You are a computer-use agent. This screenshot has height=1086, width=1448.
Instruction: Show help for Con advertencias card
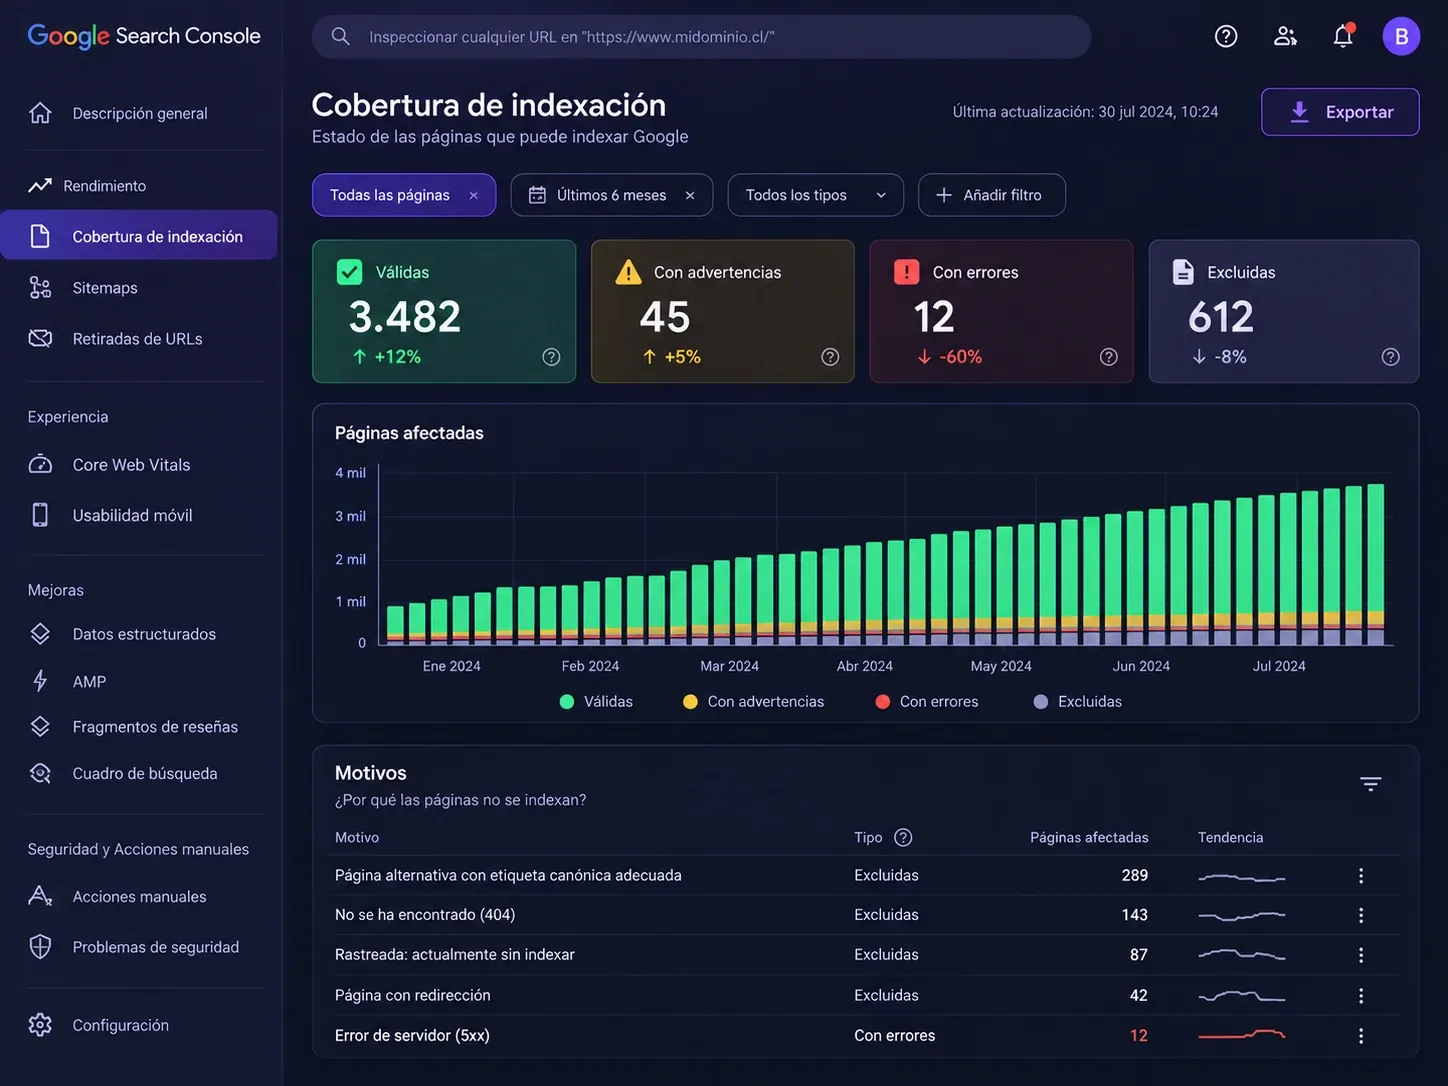(830, 357)
